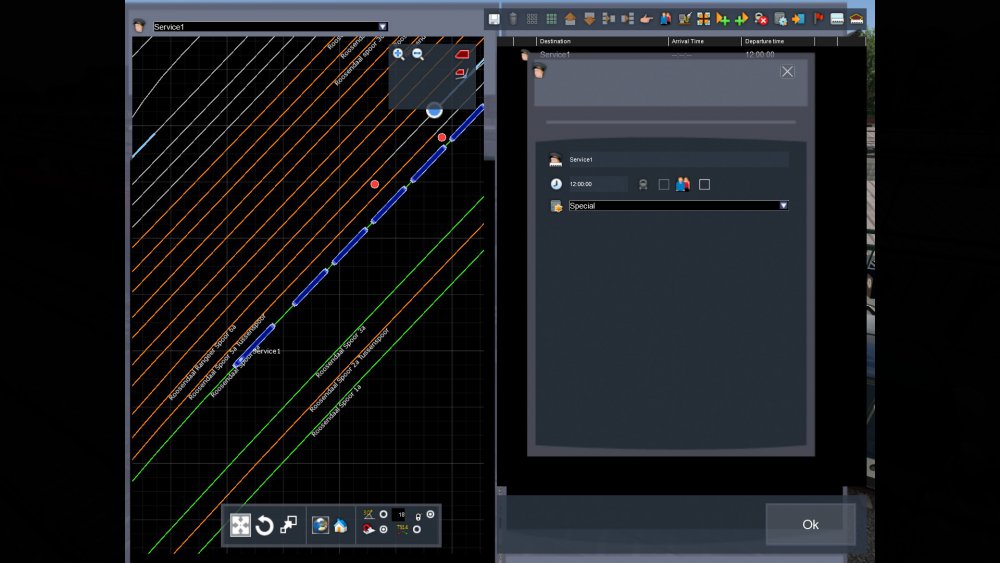This screenshot has width=1000, height=563.
Task: Click the red flag icon in toolbar
Action: coord(818,19)
